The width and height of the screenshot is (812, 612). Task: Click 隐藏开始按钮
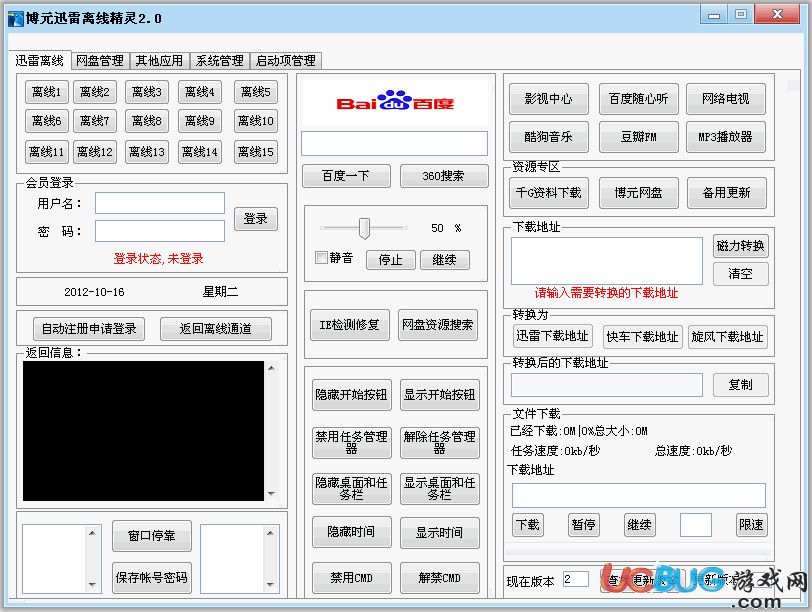[352, 395]
